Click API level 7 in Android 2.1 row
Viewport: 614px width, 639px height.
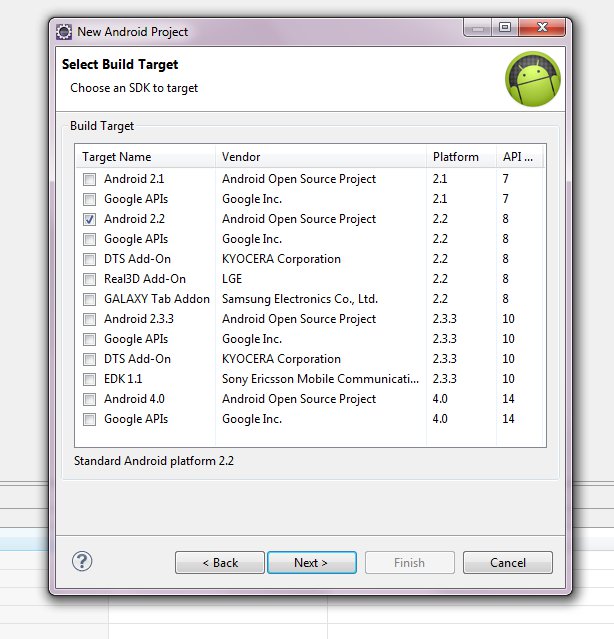pos(505,179)
